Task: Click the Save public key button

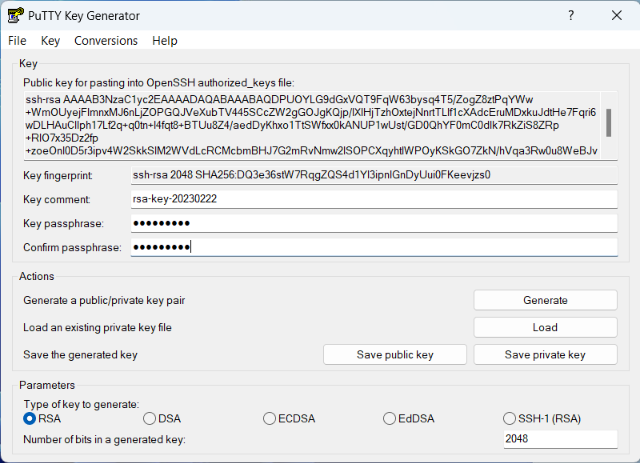Action: 395,355
